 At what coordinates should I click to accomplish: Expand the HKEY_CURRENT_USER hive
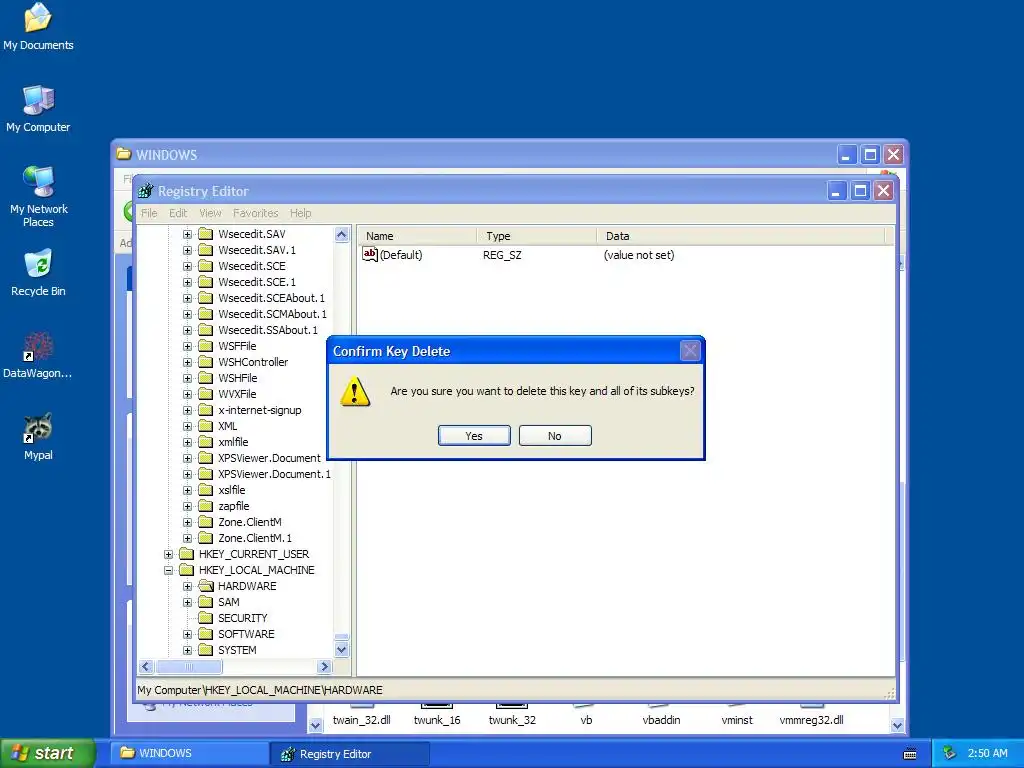(x=168, y=554)
